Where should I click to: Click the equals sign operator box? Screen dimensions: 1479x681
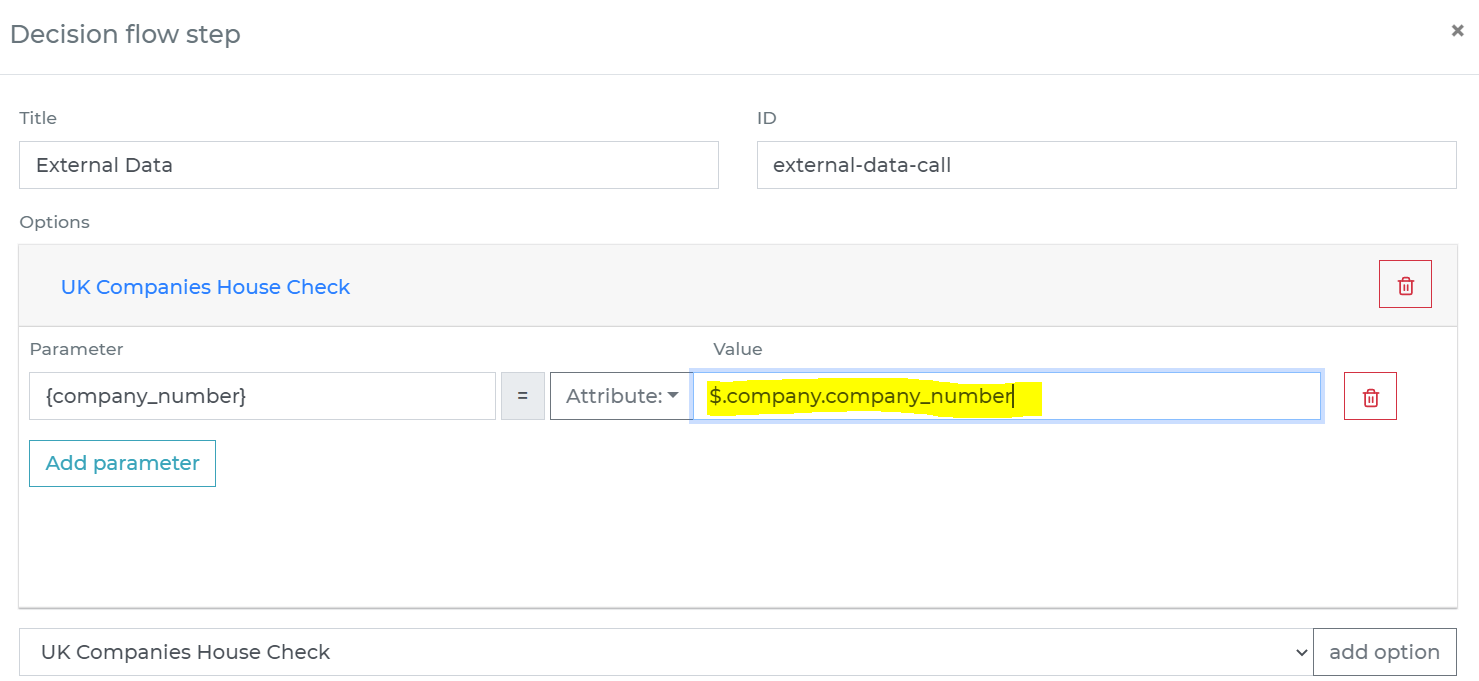tap(522, 396)
